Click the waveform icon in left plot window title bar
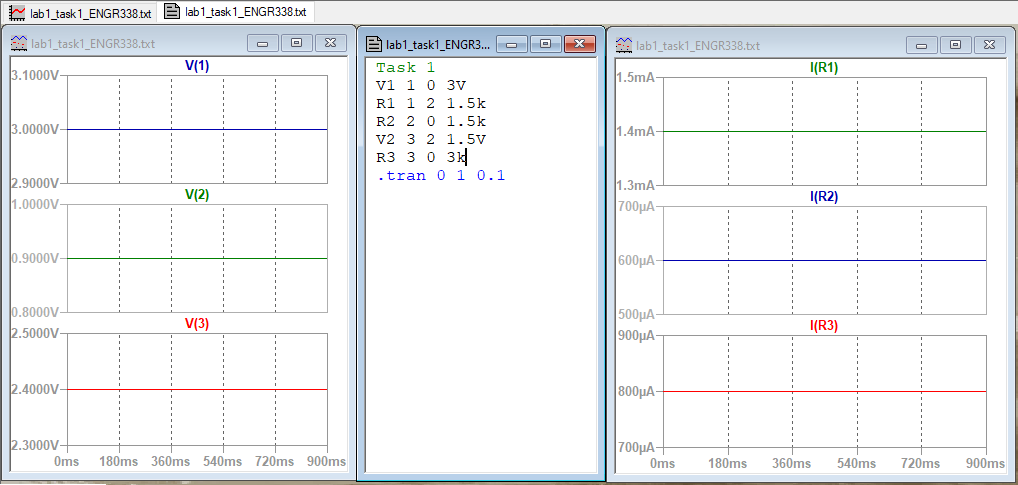This screenshot has height=485, width=1018. point(17,44)
